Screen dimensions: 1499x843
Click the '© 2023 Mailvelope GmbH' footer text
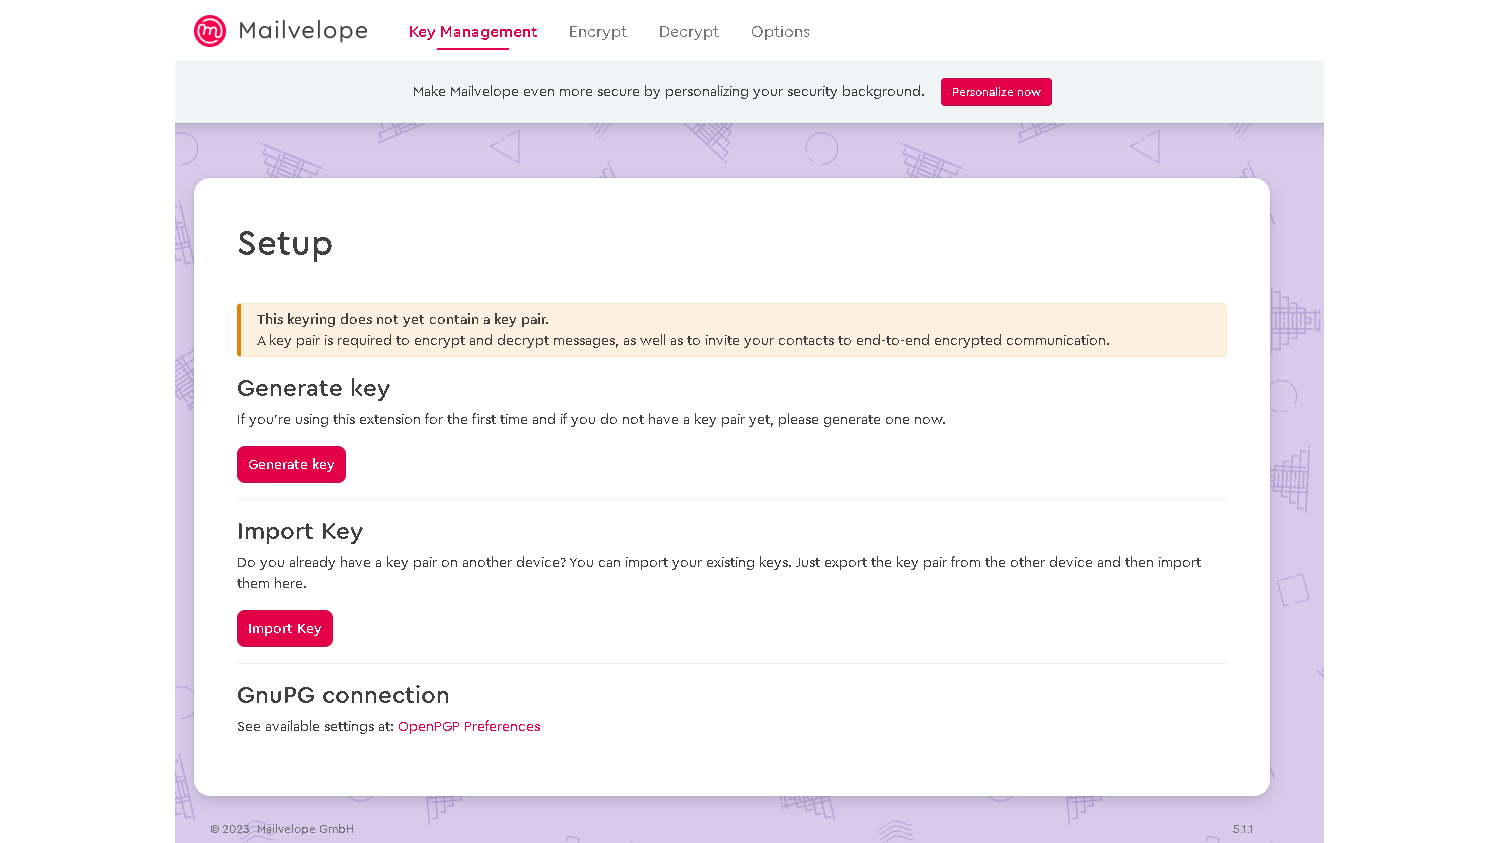click(x=282, y=829)
